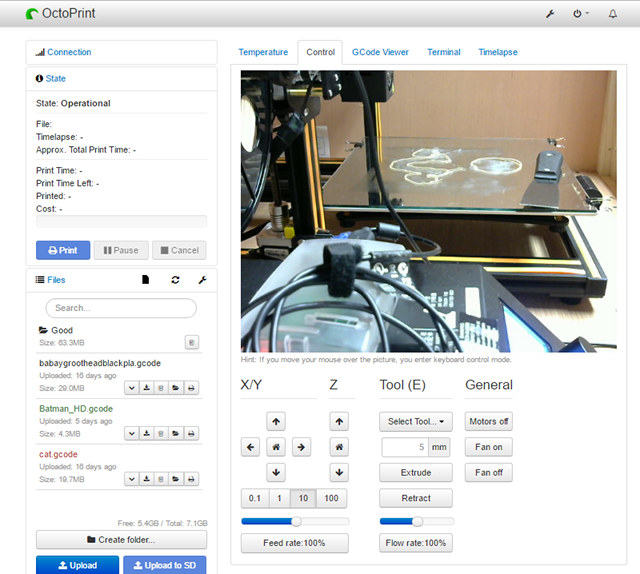Load Batman_HD.gcode file
640x574 pixels.
click(x=176, y=433)
